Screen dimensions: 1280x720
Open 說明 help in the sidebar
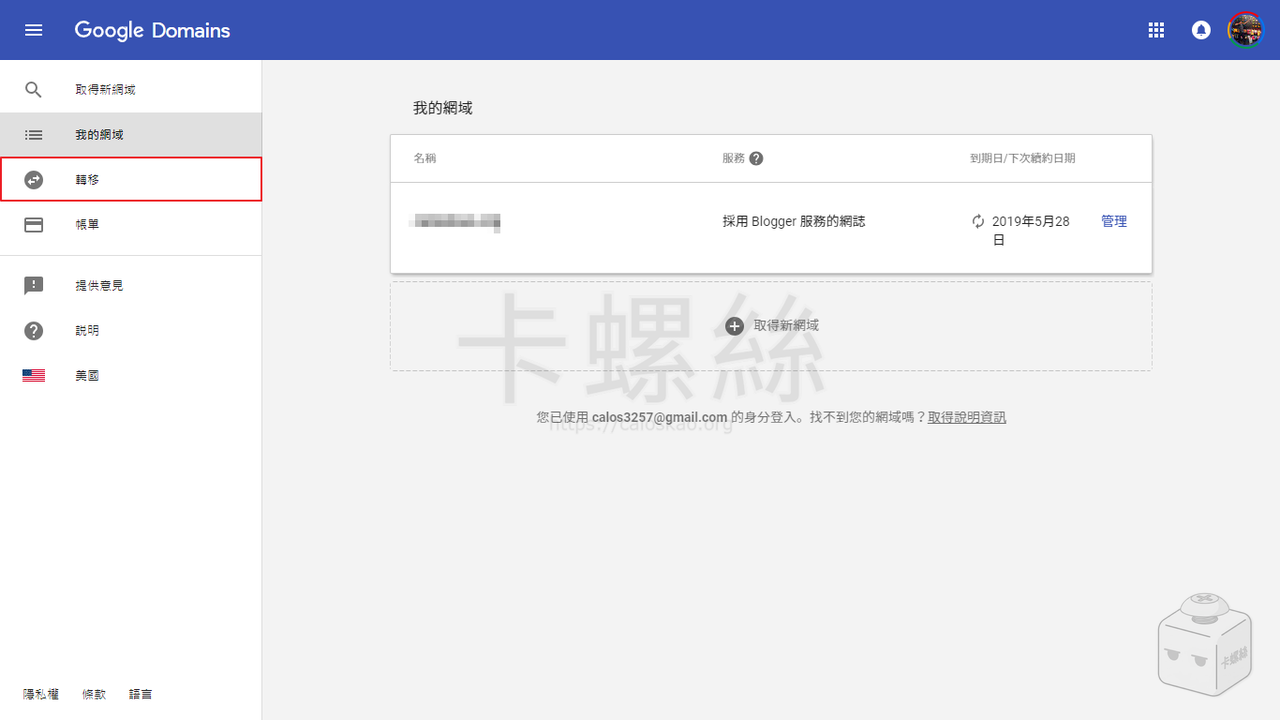click(87, 331)
